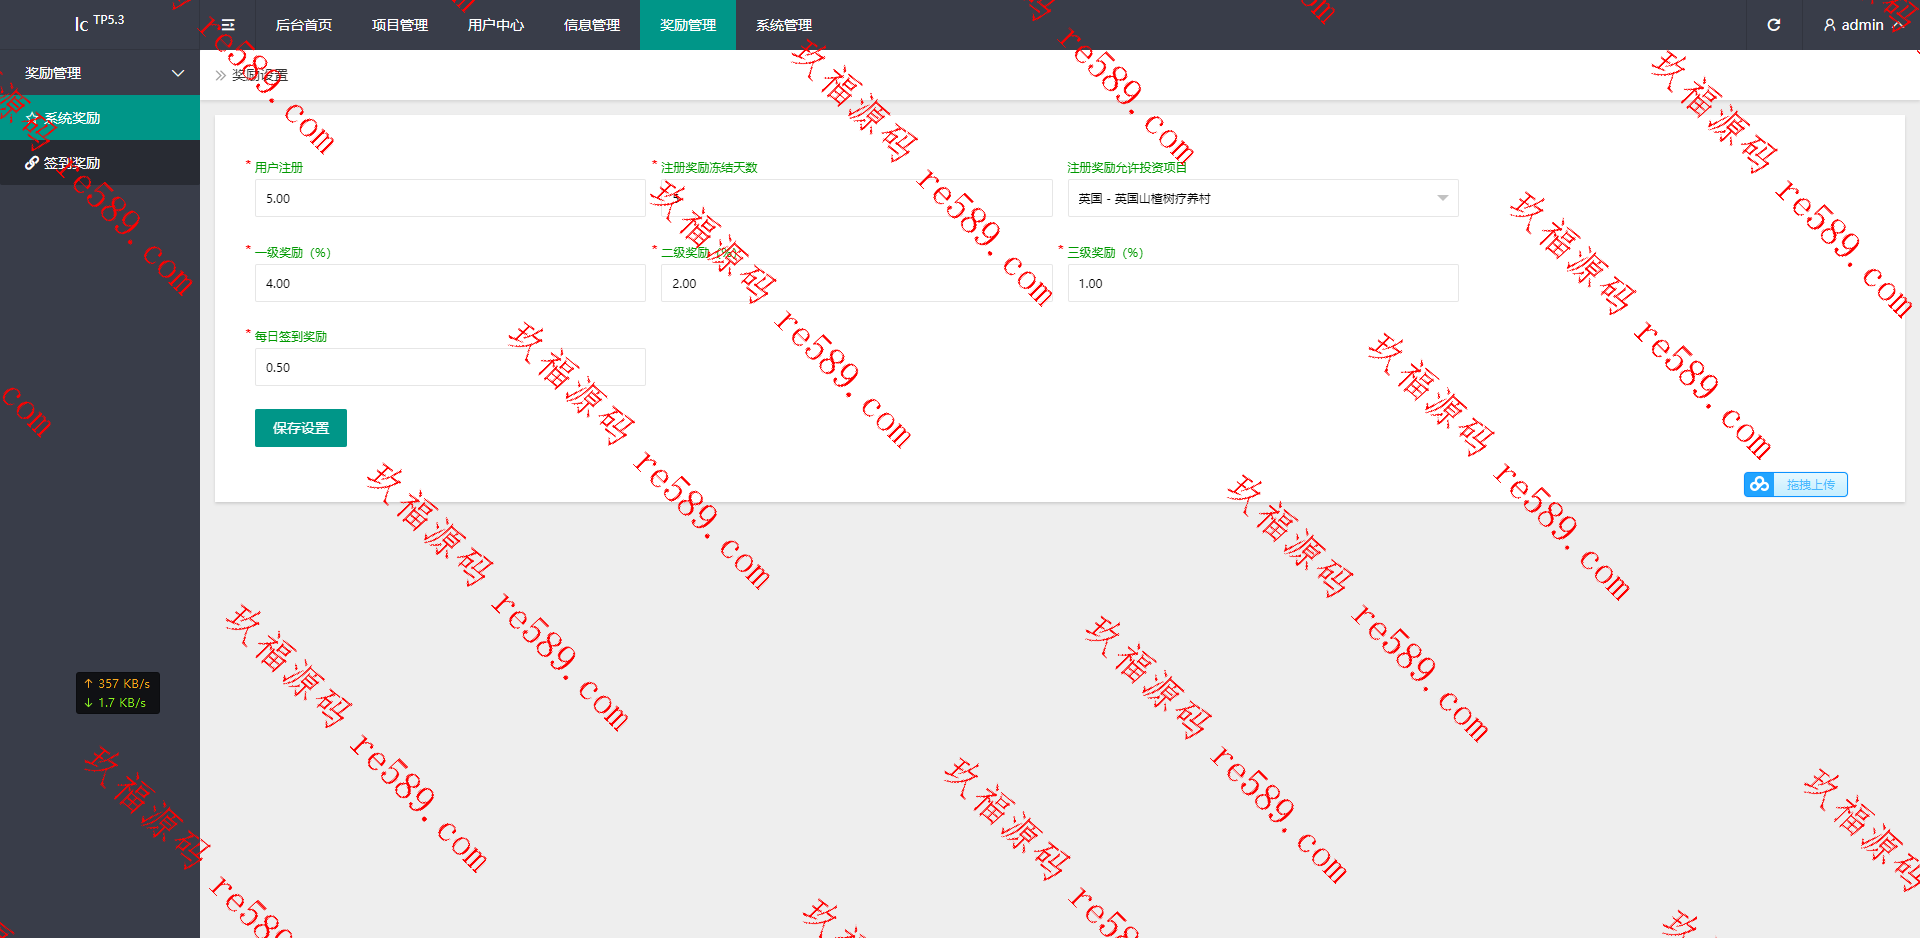Open the 信息管理 menu
Image resolution: width=1920 pixels, height=938 pixels.
pyautogui.click(x=592, y=25)
